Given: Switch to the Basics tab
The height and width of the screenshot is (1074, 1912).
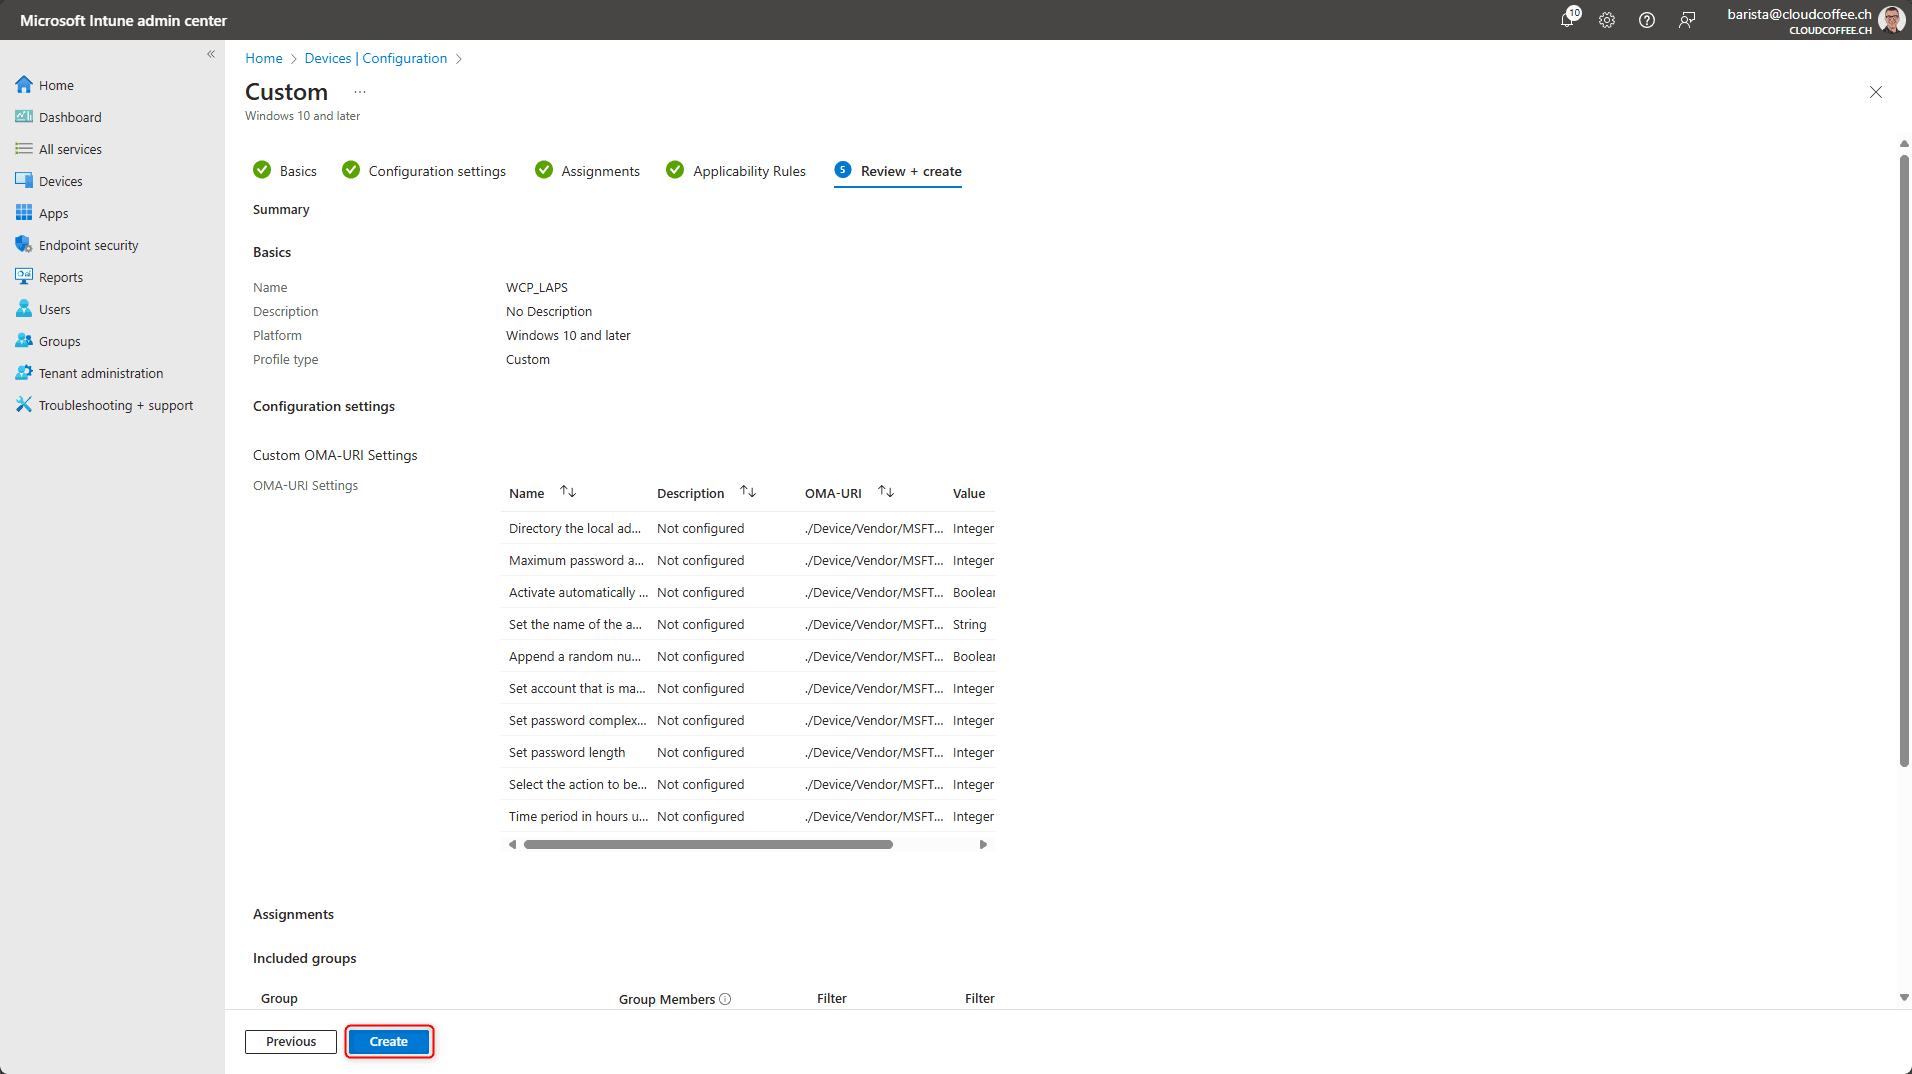Looking at the screenshot, I should (x=297, y=170).
